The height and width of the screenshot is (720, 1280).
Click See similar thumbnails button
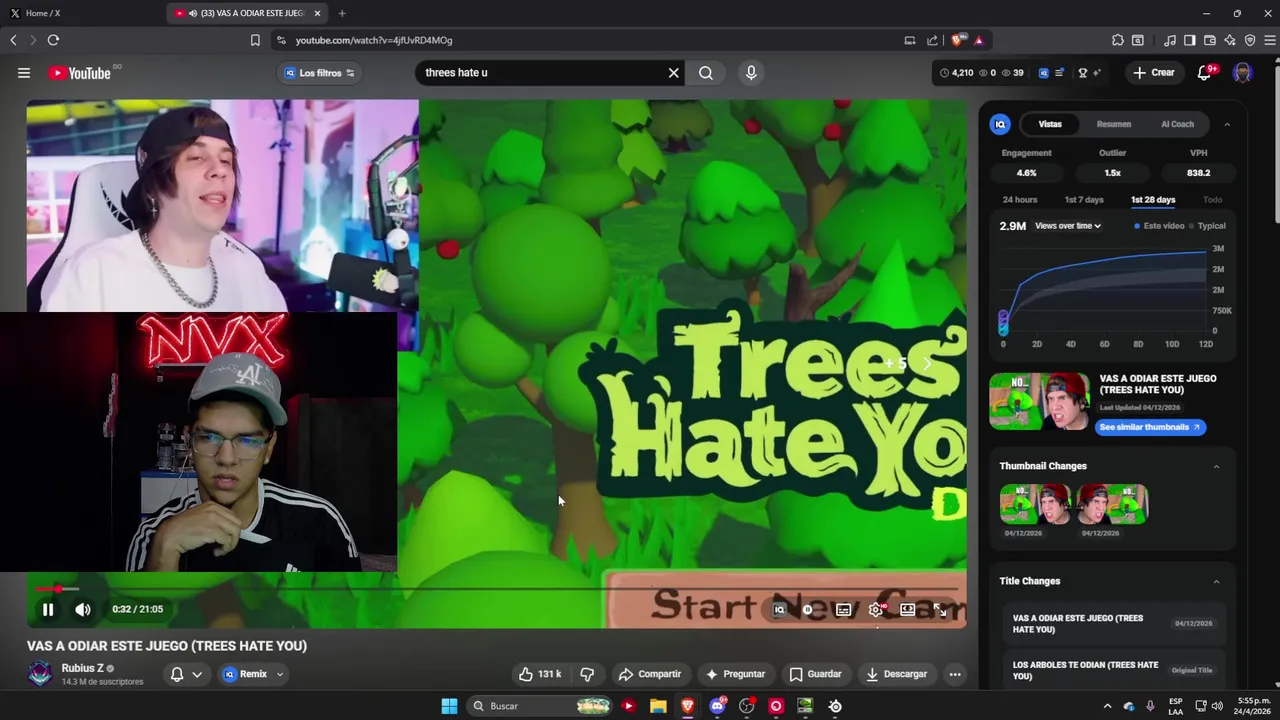[x=1150, y=427]
